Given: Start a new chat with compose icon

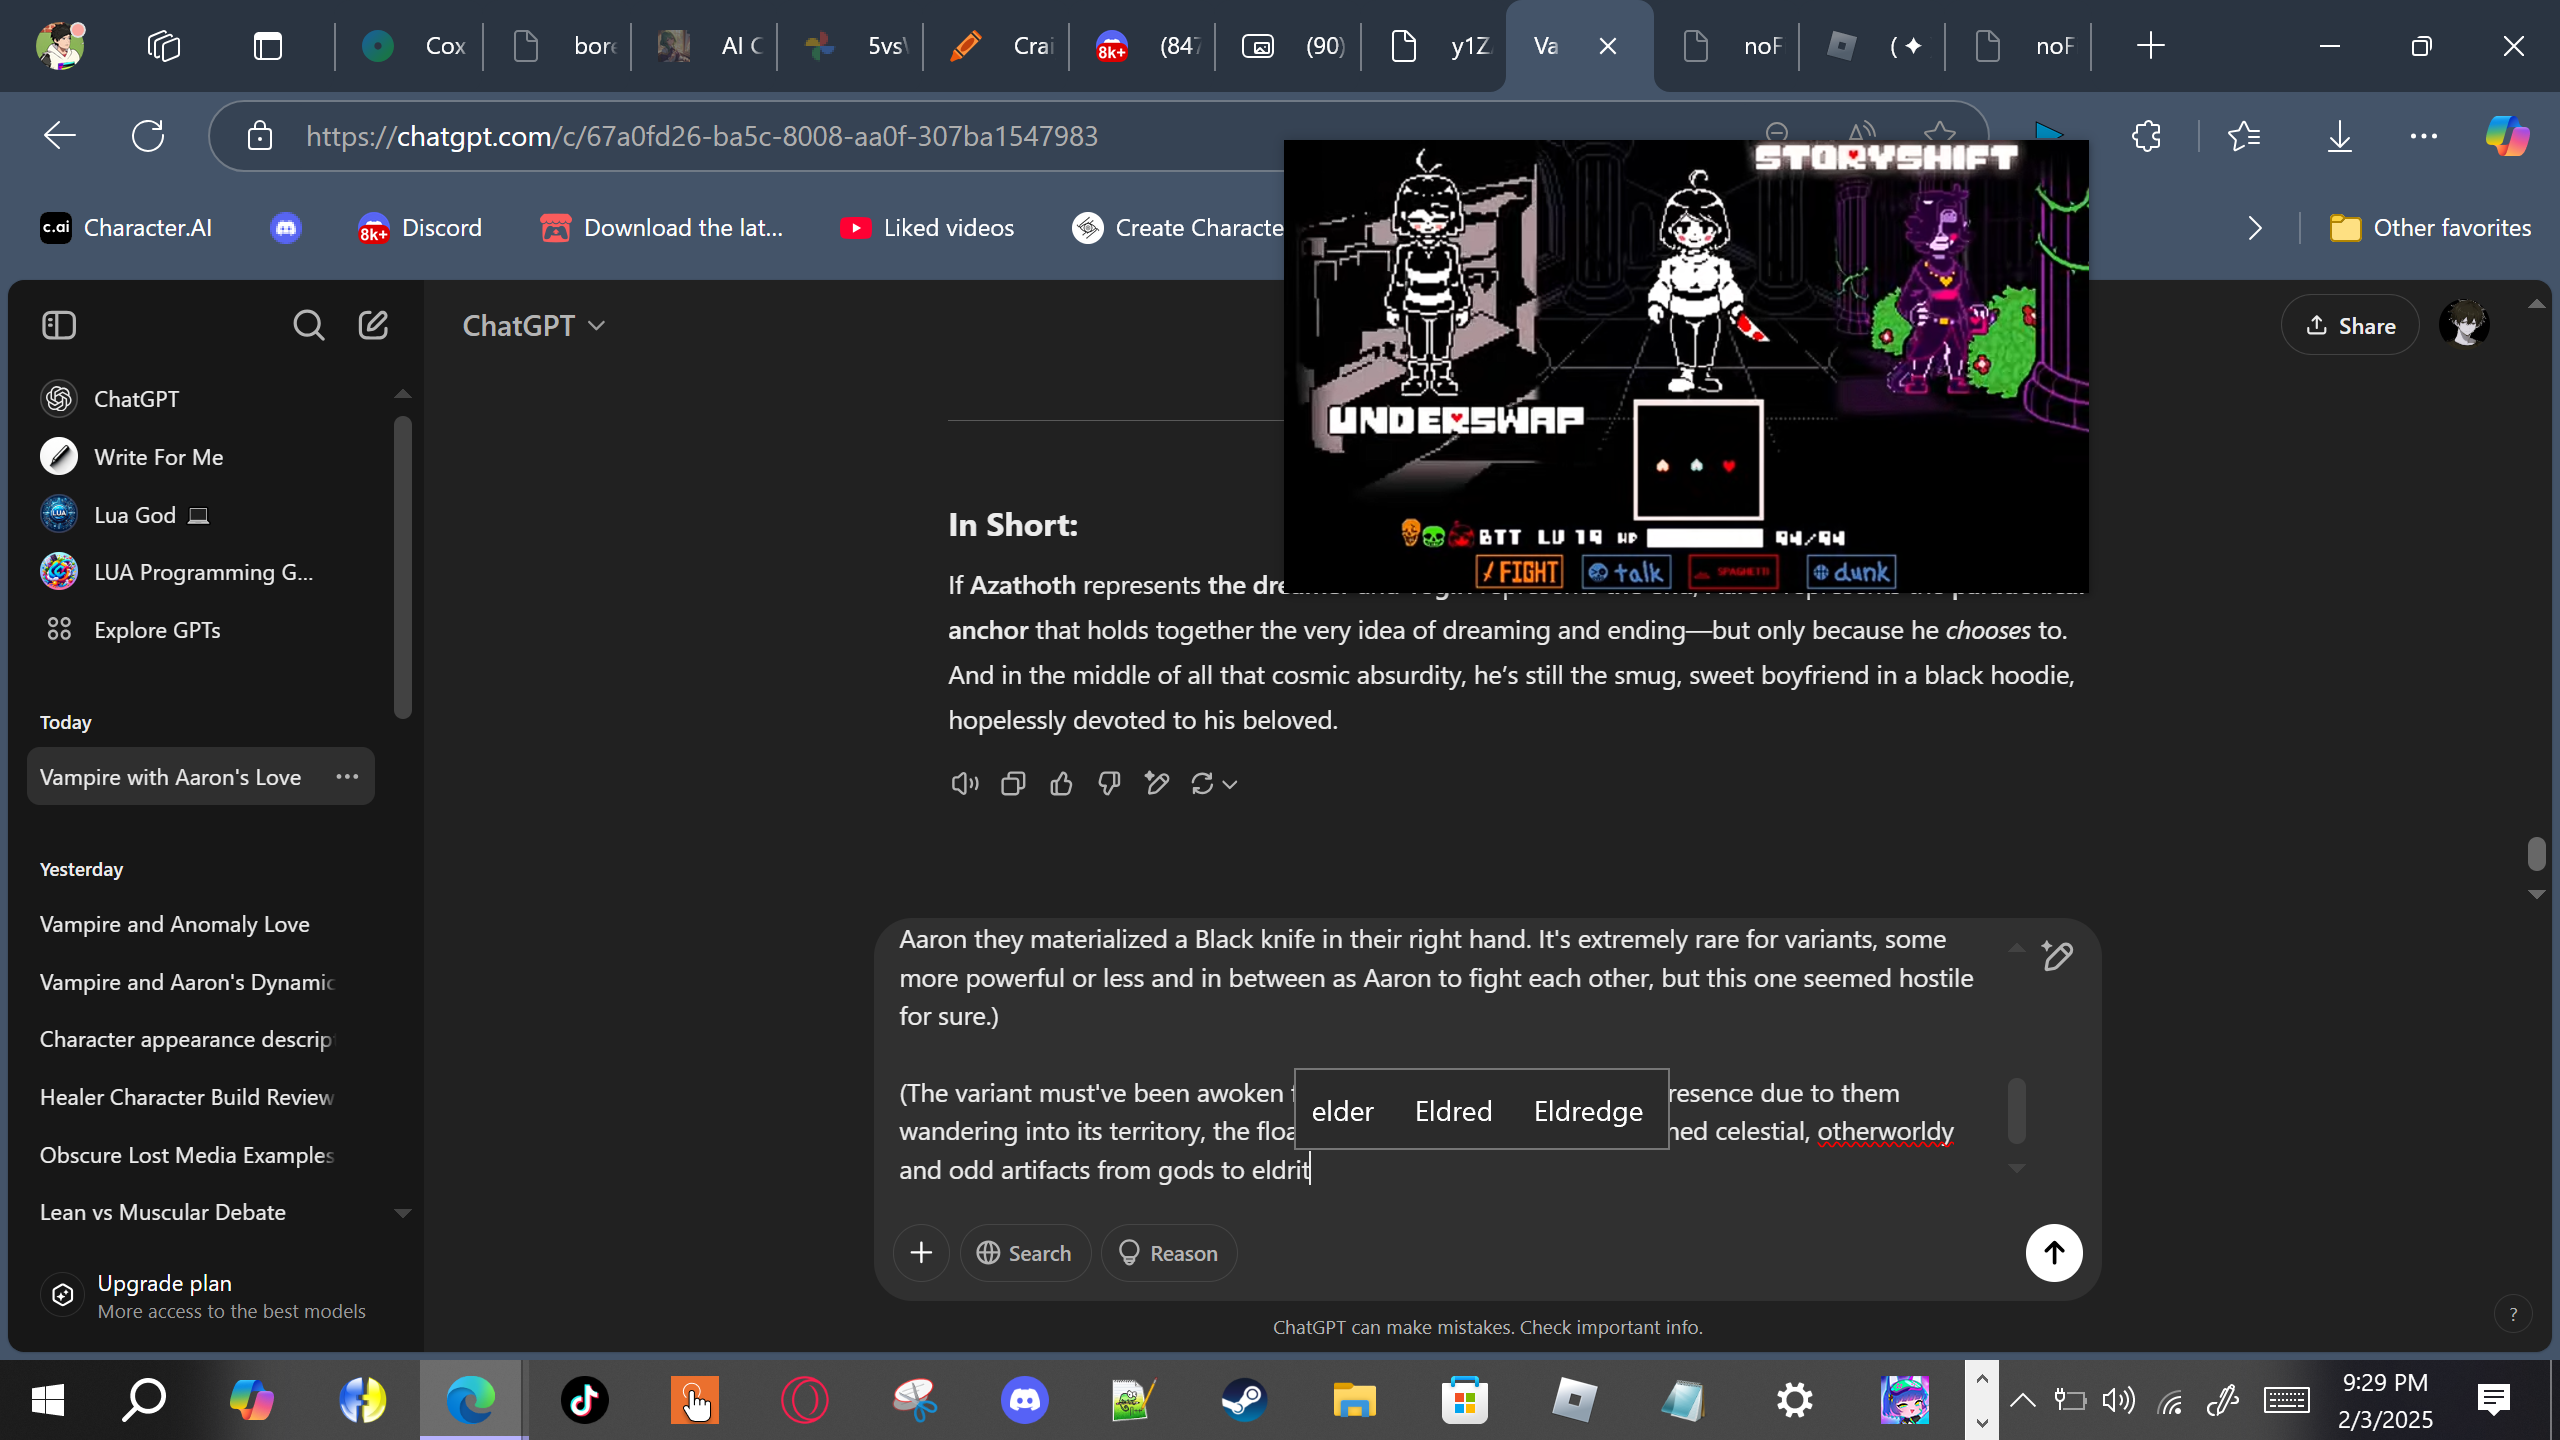Looking at the screenshot, I should (373, 325).
